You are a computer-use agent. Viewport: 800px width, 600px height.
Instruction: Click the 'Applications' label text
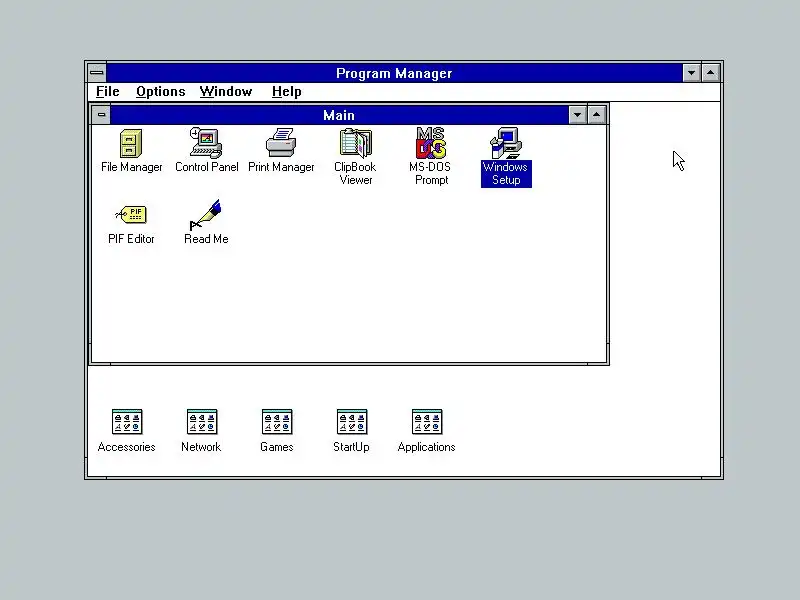[x=427, y=447]
